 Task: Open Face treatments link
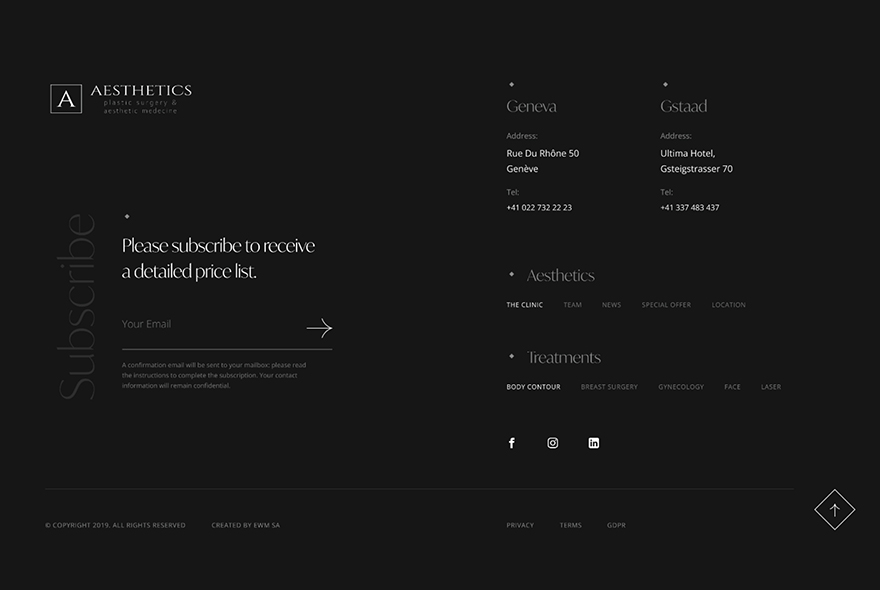click(732, 387)
